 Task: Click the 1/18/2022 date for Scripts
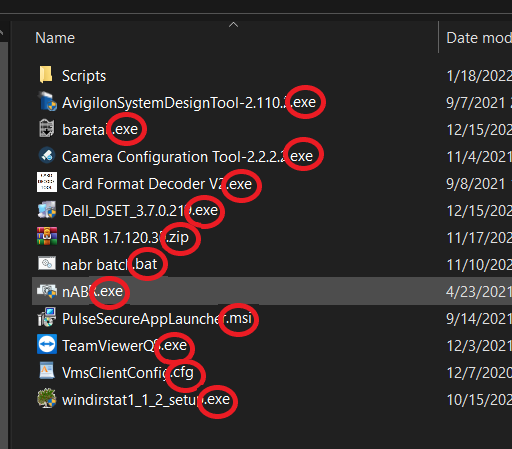[479, 76]
